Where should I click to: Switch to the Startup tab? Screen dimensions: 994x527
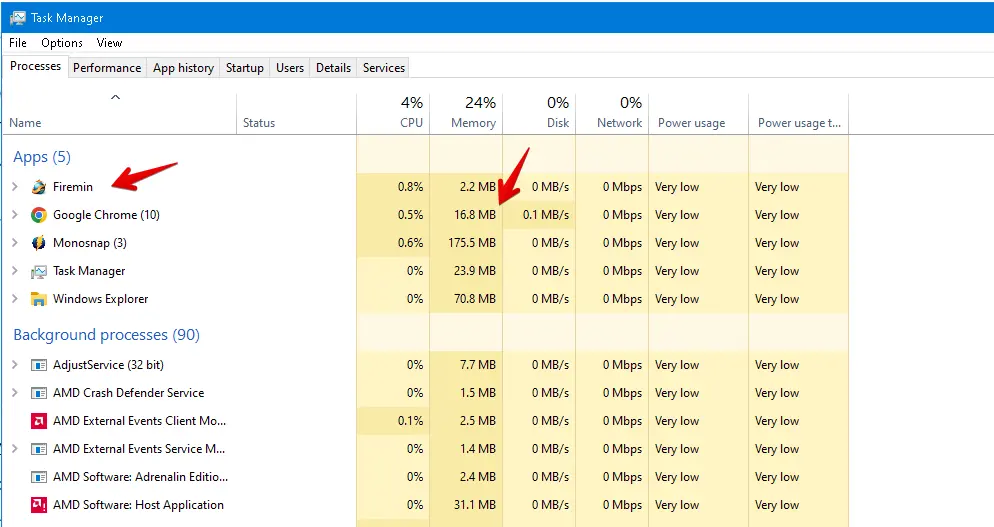[x=245, y=68]
